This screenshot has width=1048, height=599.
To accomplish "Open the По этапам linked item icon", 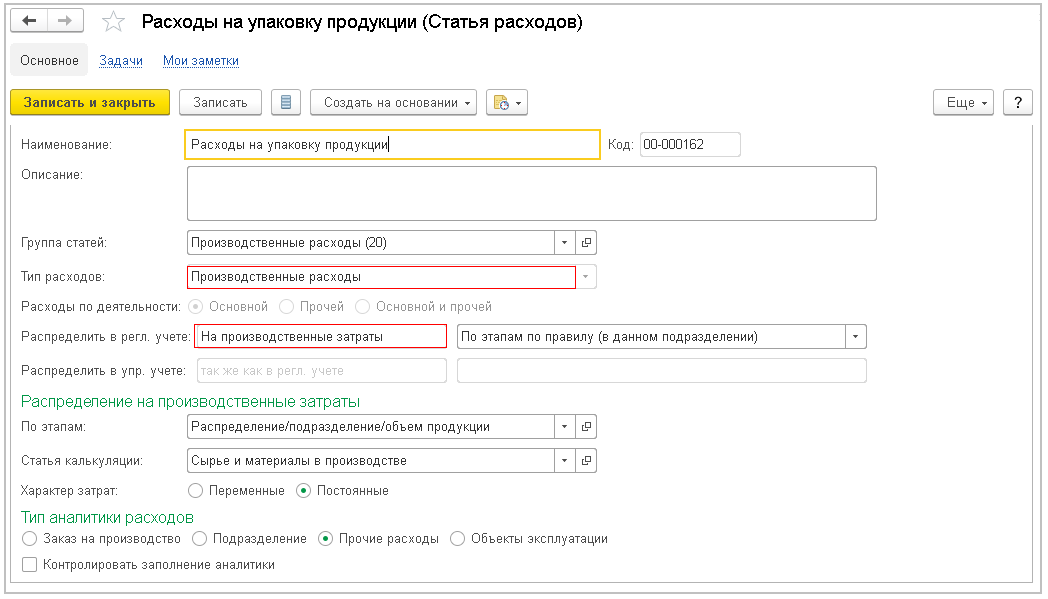I will [x=586, y=427].
